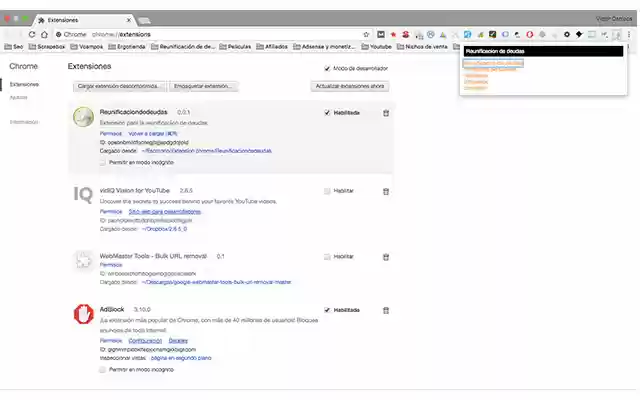The height and width of the screenshot is (400, 640).
Task: Toggle Modo de desarrollador checkbox
Action: pyautogui.click(x=327, y=69)
